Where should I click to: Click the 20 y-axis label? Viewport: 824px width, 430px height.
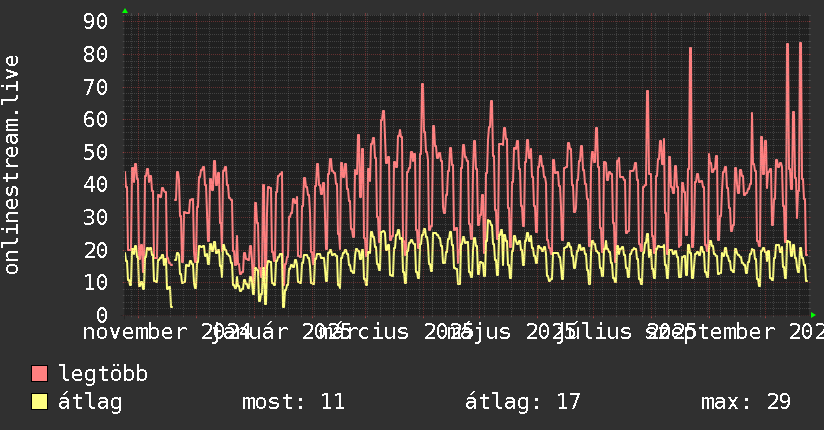pos(96,250)
